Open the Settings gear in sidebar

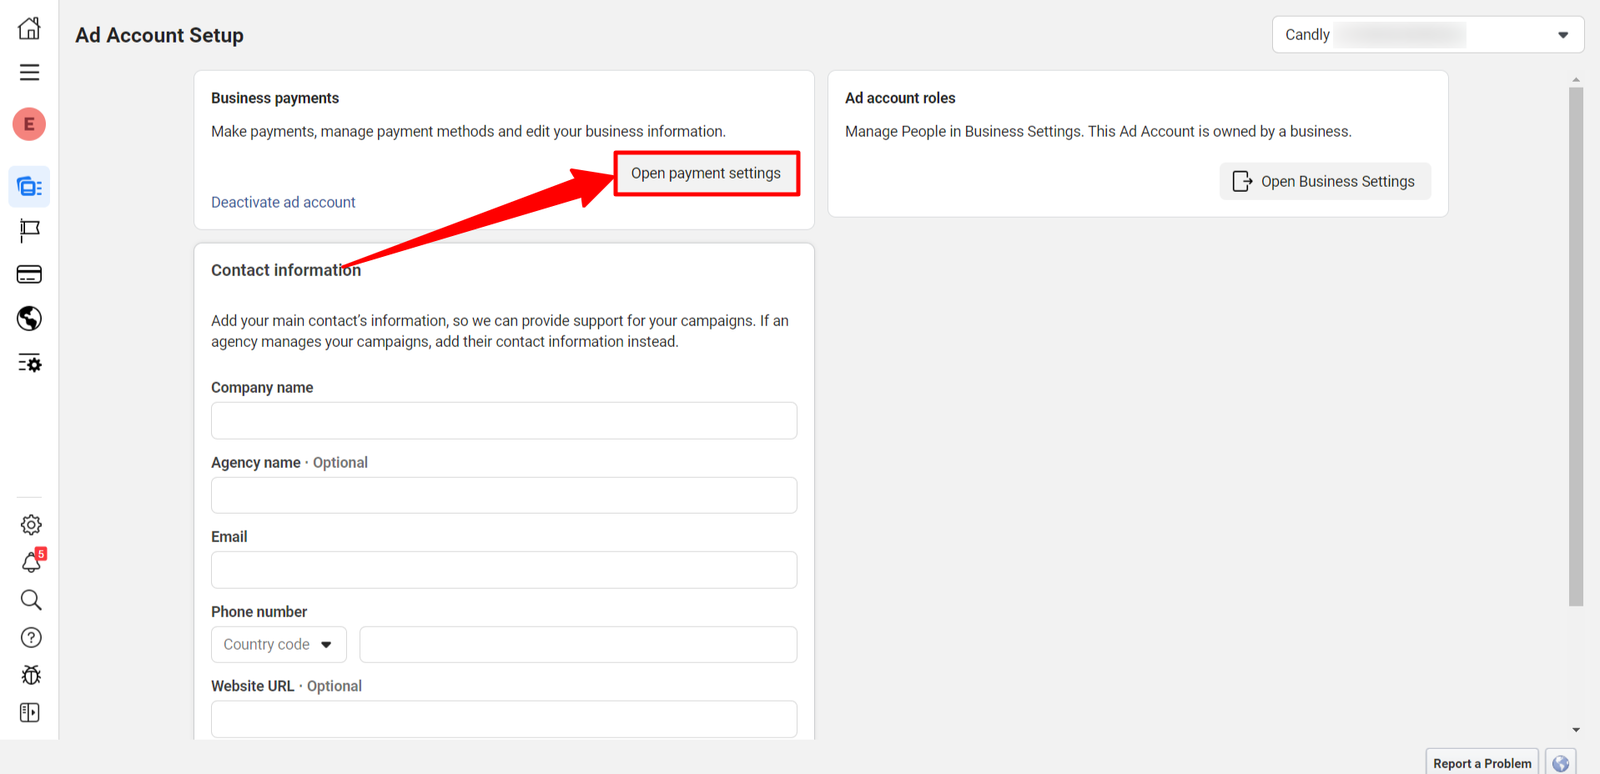tap(31, 525)
